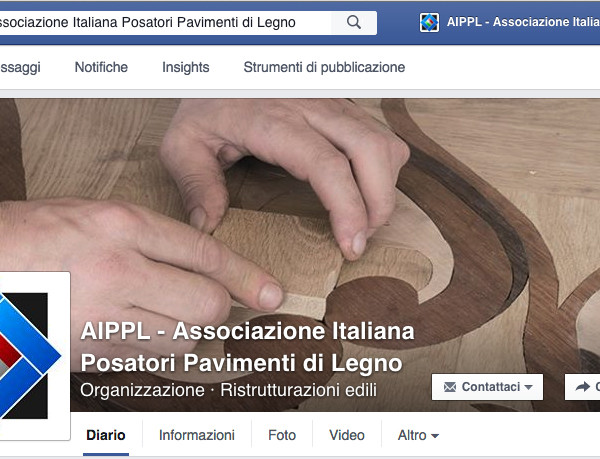Expand the Altro tab menu
The image size is (600, 459).
click(418, 435)
